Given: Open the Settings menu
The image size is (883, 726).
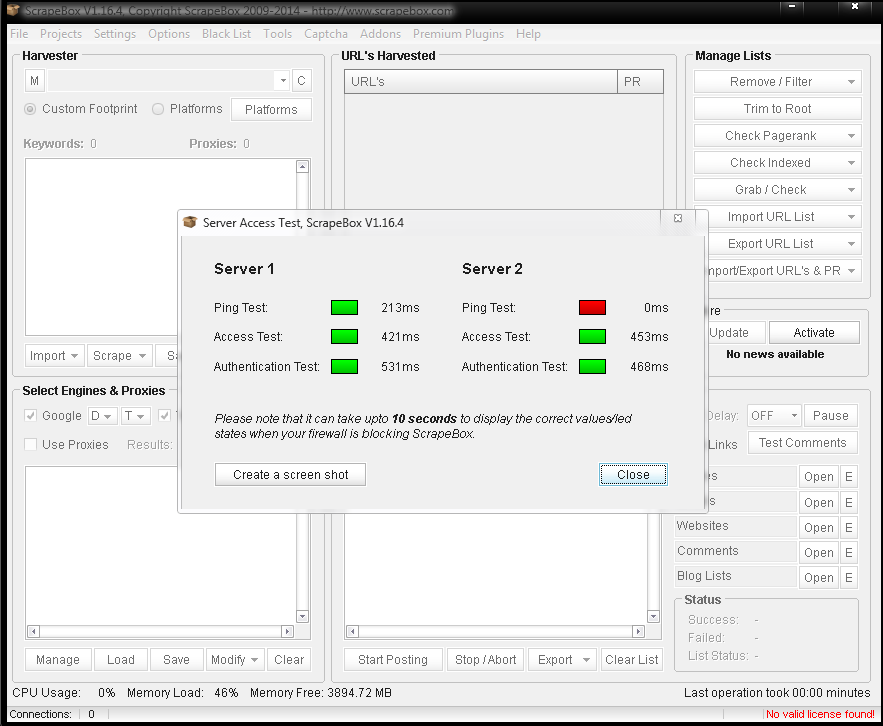Looking at the screenshot, I should (x=115, y=34).
